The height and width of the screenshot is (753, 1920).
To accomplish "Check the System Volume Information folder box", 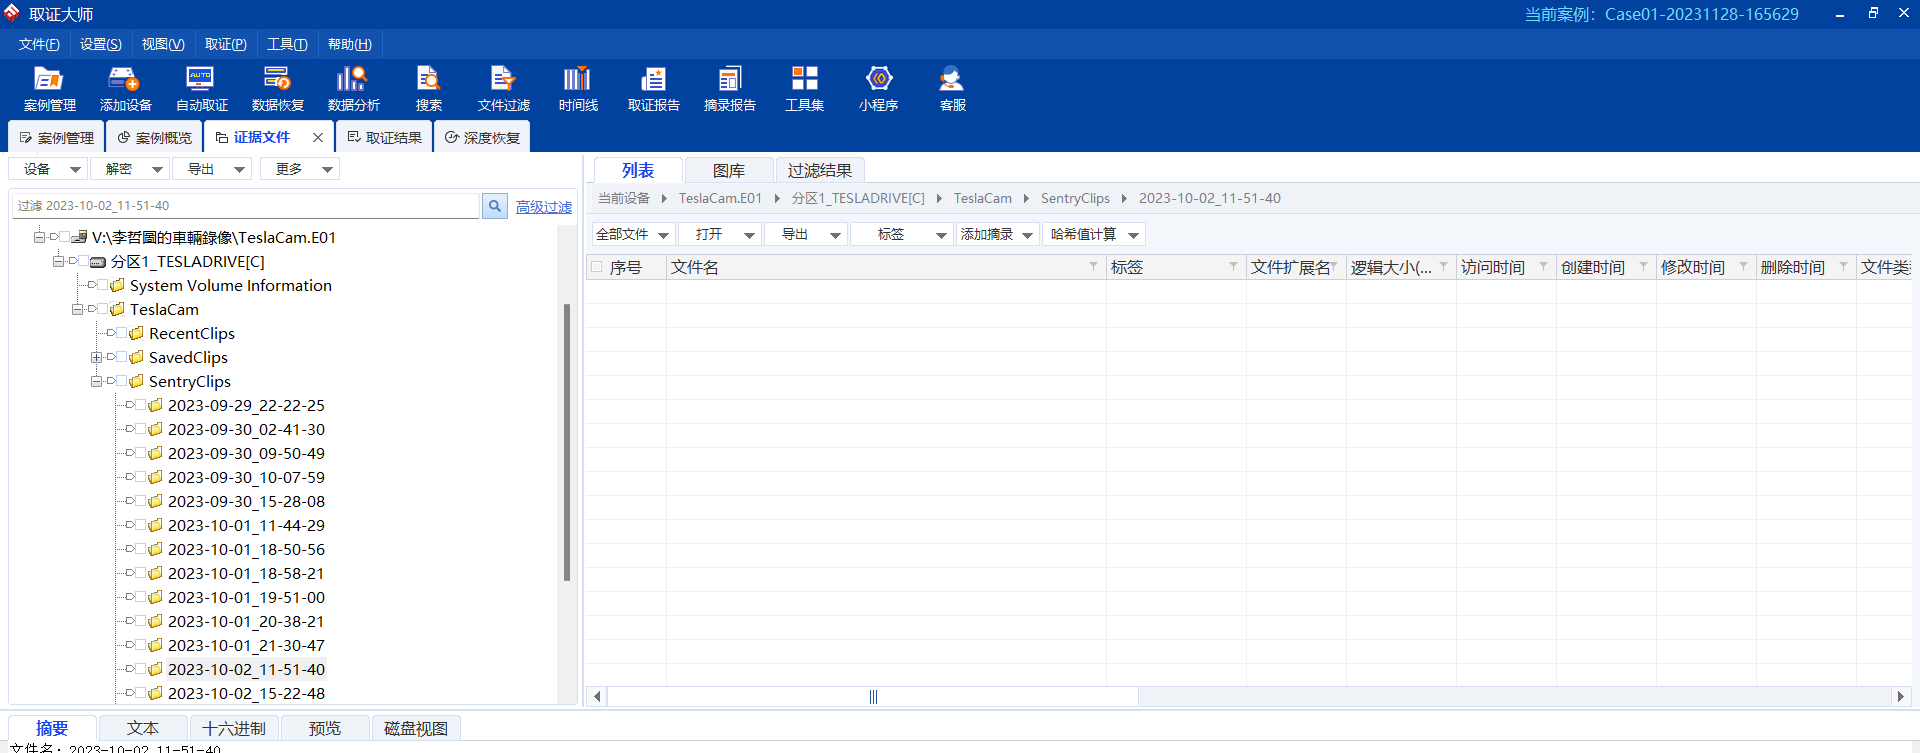I will click(x=102, y=285).
